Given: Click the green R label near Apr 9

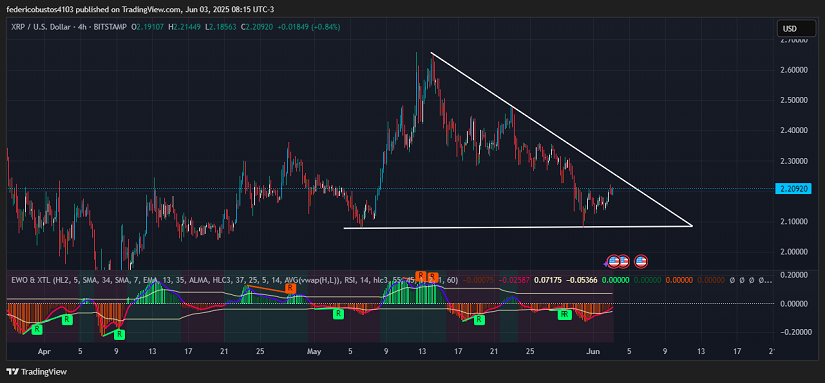Looking at the screenshot, I should coord(119,334).
